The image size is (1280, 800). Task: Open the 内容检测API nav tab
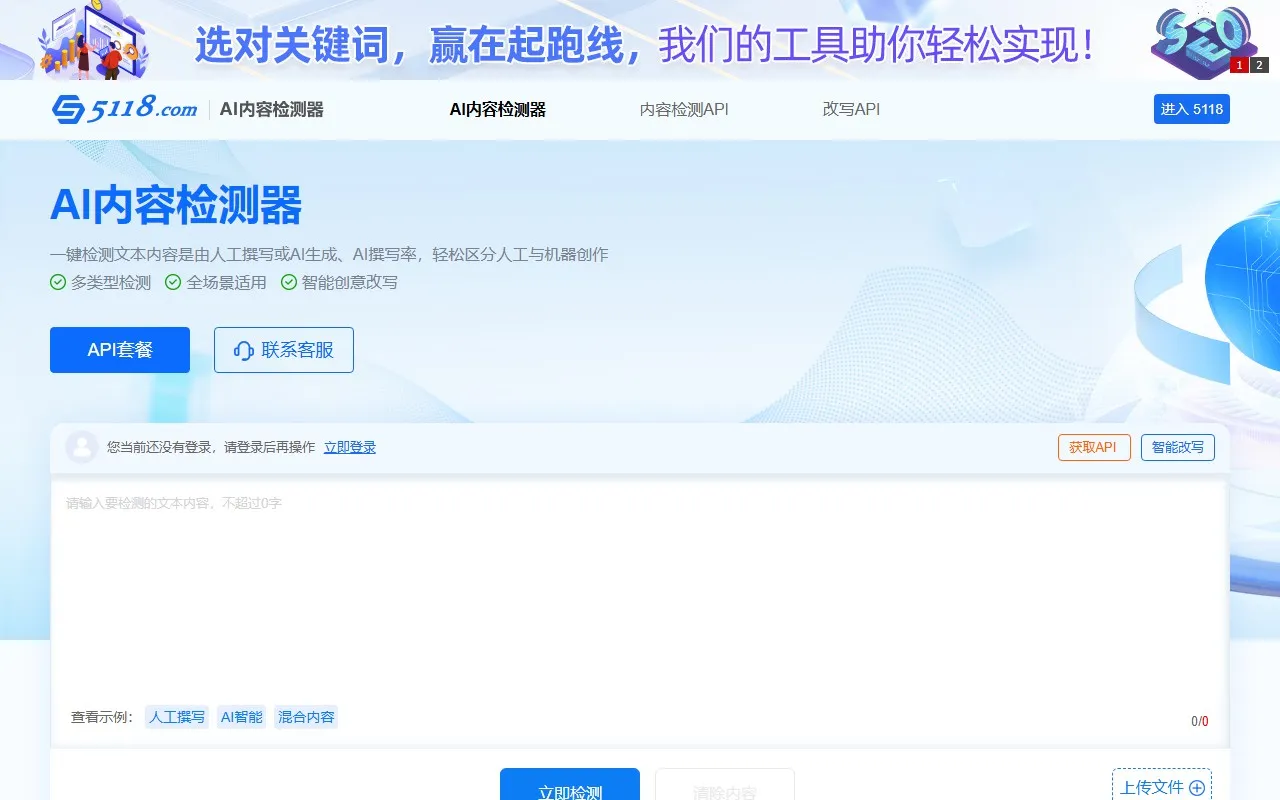[684, 110]
